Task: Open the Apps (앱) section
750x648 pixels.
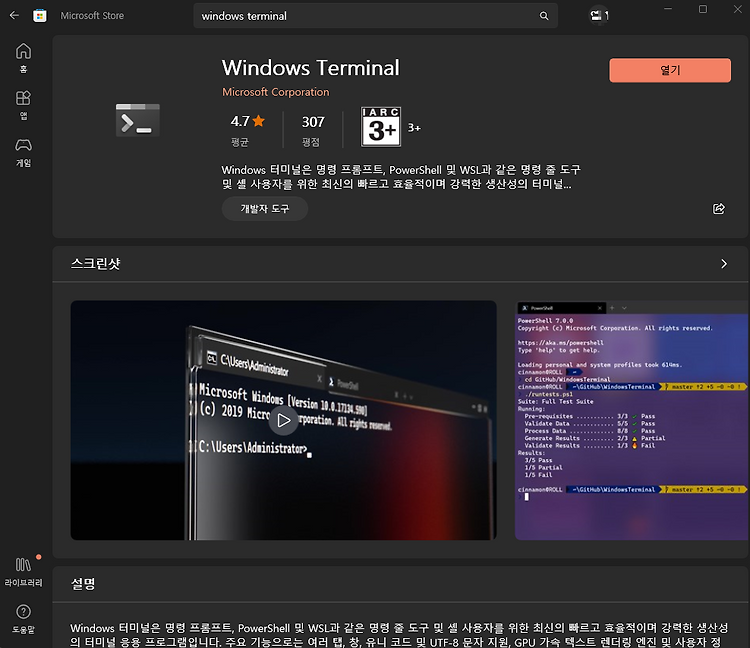Action: coord(23,105)
